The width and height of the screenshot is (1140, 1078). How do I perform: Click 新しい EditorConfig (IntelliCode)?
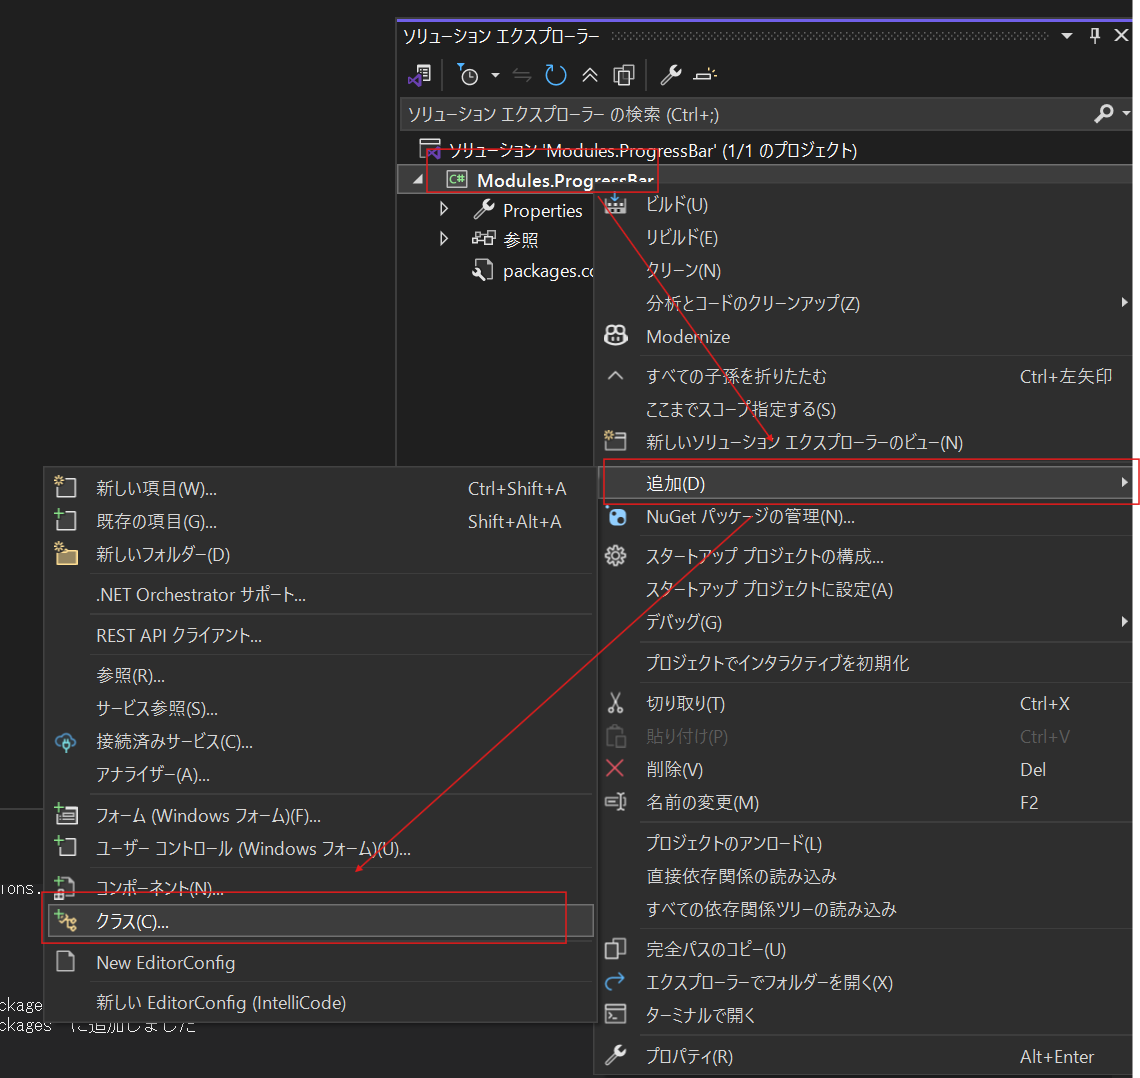(321, 1002)
